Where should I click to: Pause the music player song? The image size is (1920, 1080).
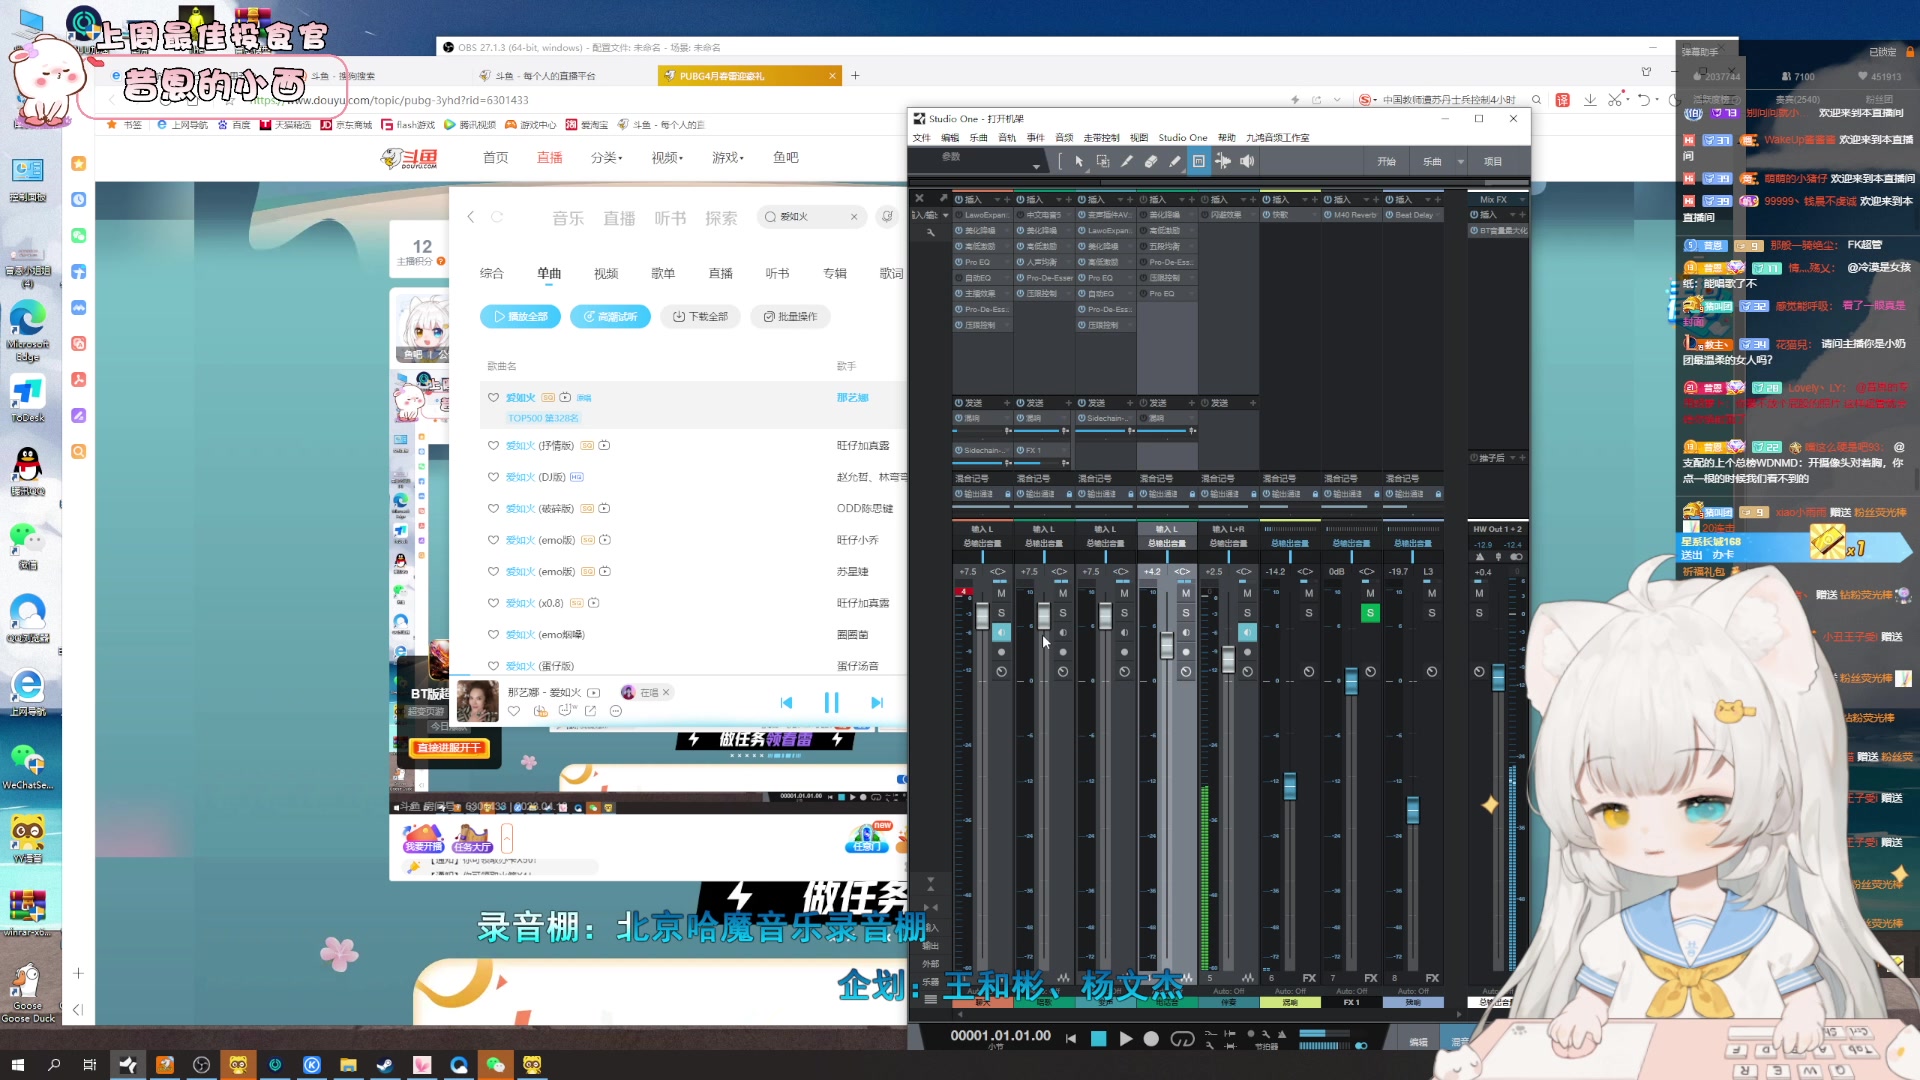click(831, 703)
